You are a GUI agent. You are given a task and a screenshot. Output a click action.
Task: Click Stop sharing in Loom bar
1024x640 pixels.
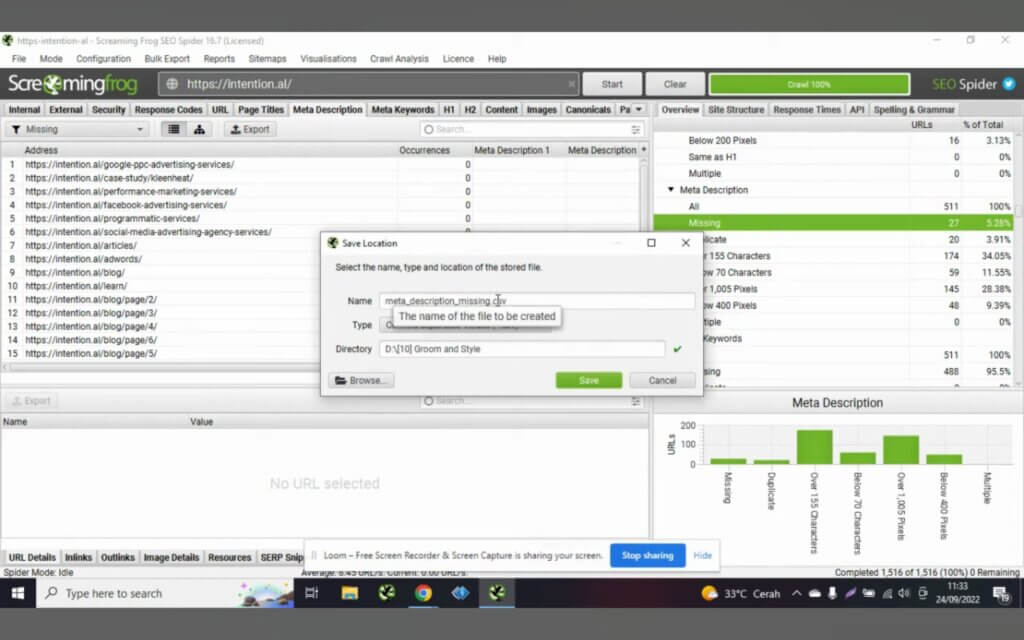pyautogui.click(x=647, y=555)
